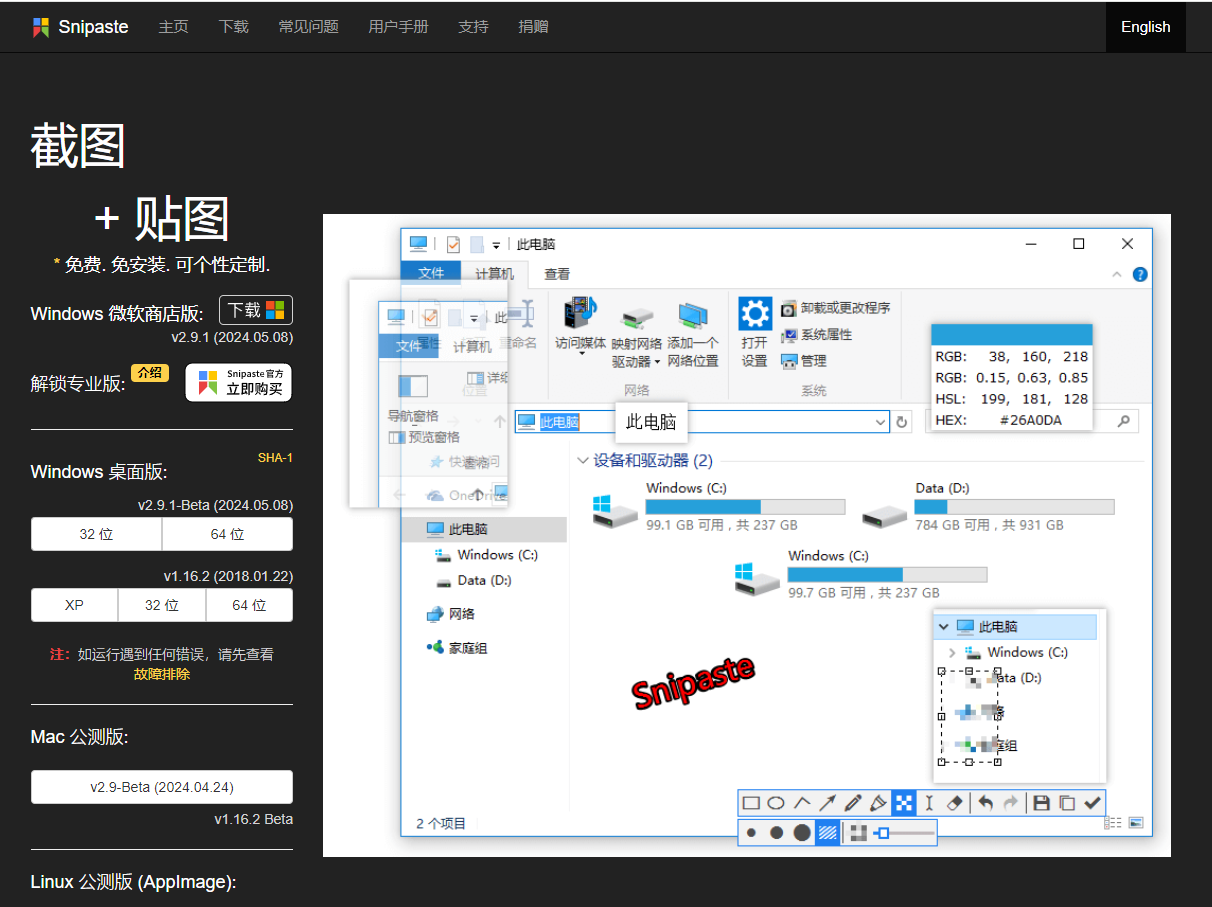Choose the smallest brush size dot
Image resolution: width=1212 pixels, height=907 pixels.
(751, 833)
